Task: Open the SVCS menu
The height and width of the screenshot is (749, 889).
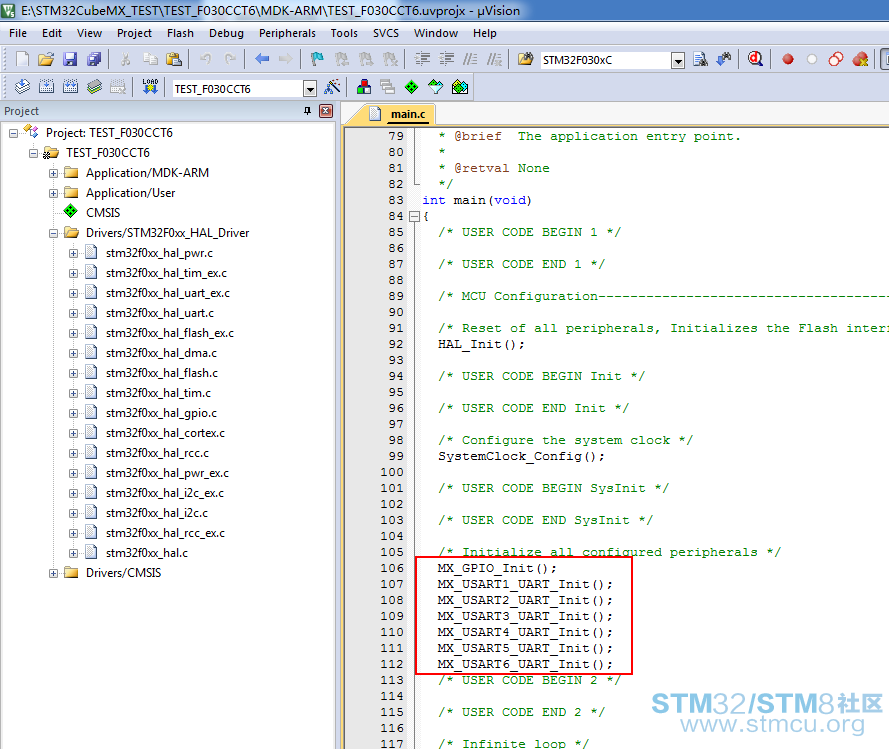Action: pyautogui.click(x=386, y=33)
